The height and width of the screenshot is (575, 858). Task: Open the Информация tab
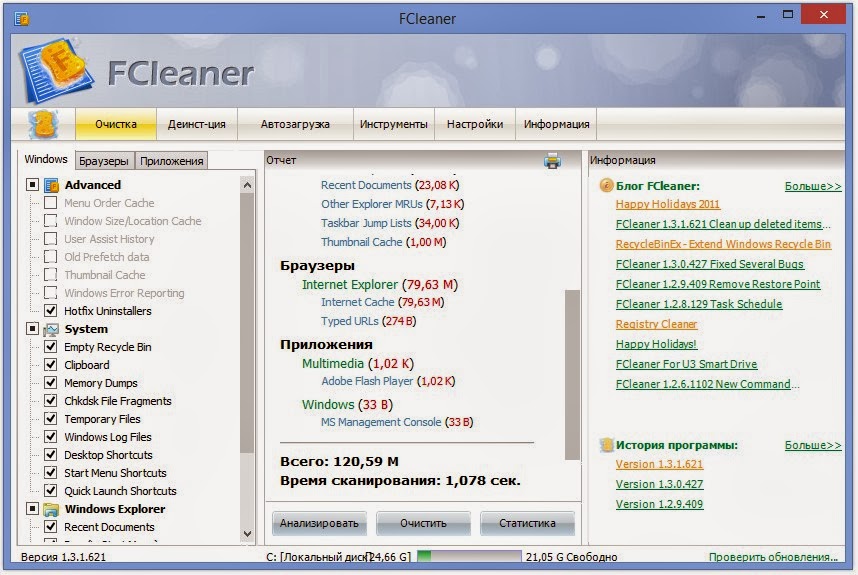coord(556,124)
